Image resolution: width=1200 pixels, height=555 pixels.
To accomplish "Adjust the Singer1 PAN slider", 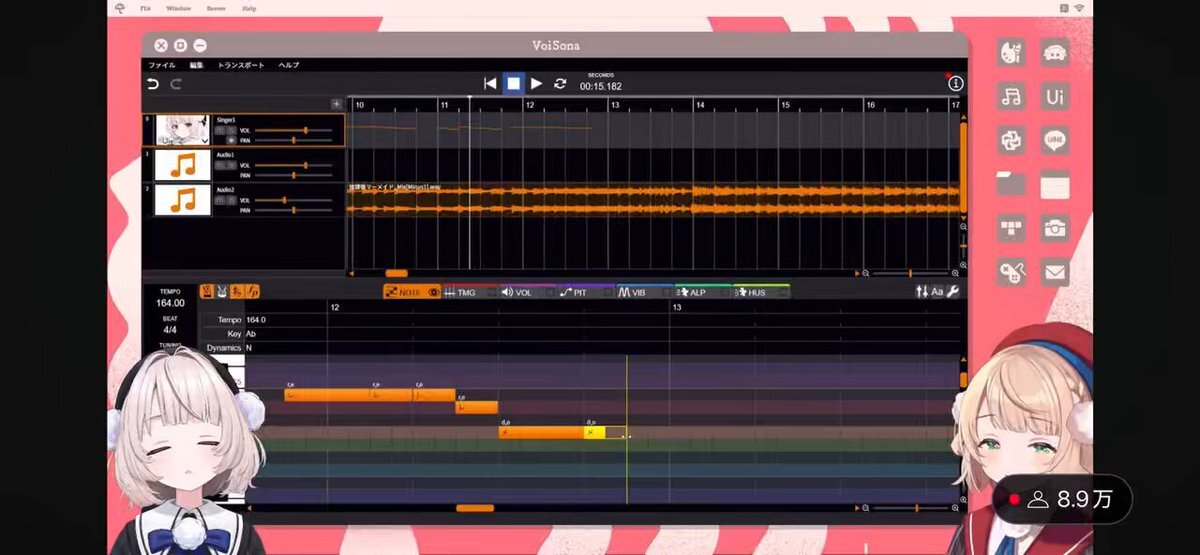I will click(x=293, y=140).
